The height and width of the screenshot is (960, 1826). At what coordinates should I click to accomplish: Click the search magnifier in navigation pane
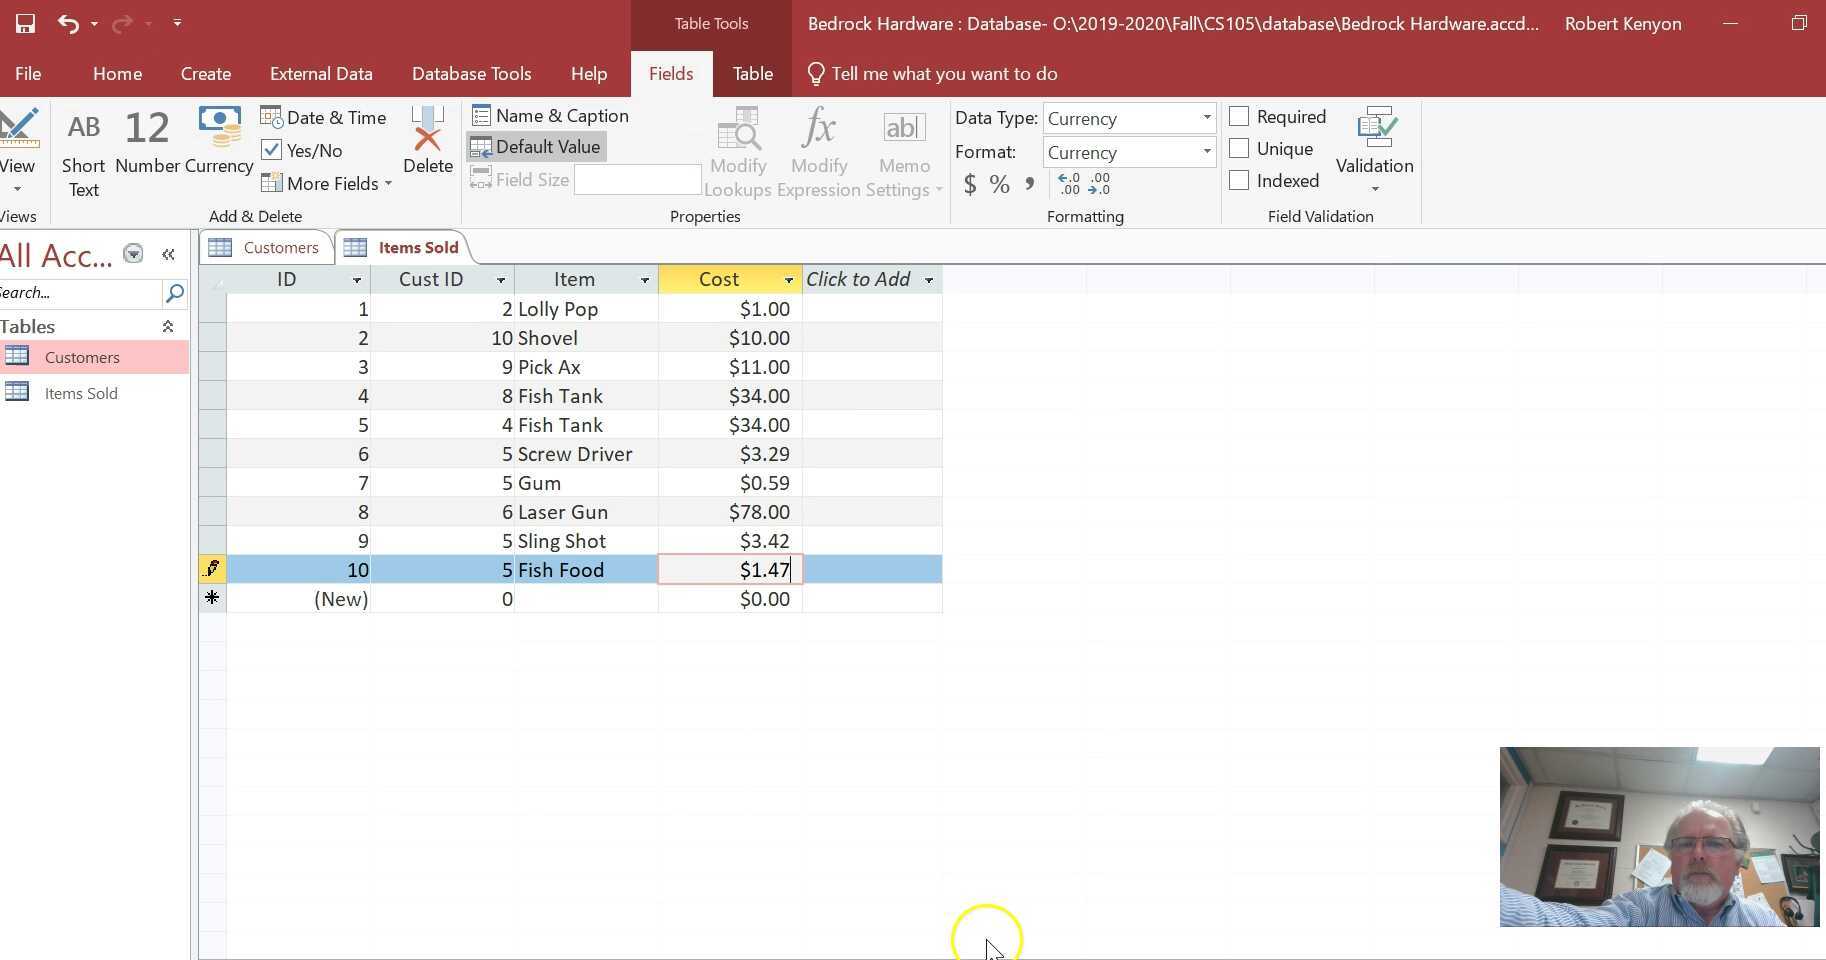tap(174, 293)
